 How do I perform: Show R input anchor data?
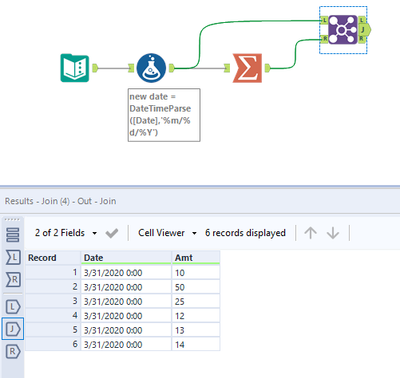(13, 279)
